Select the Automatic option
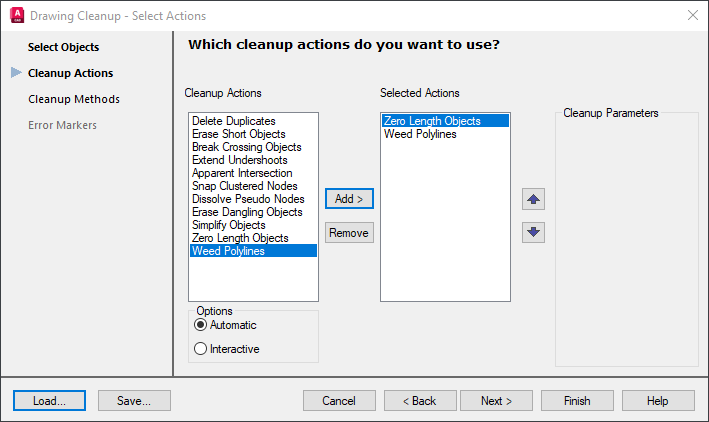Screen dimensions: 709x422 click(201, 325)
